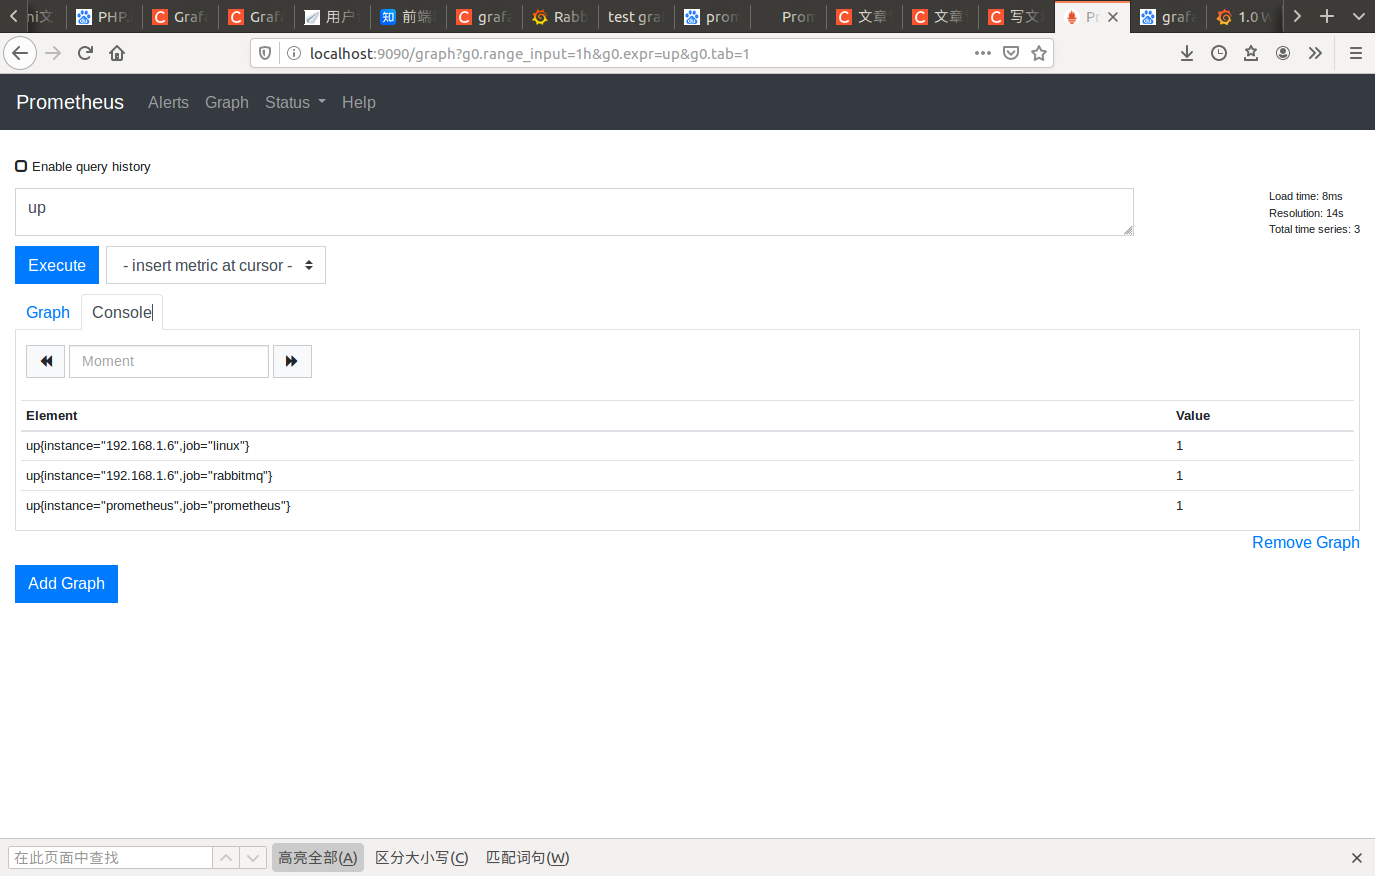Switch to the Graph tab

47,312
